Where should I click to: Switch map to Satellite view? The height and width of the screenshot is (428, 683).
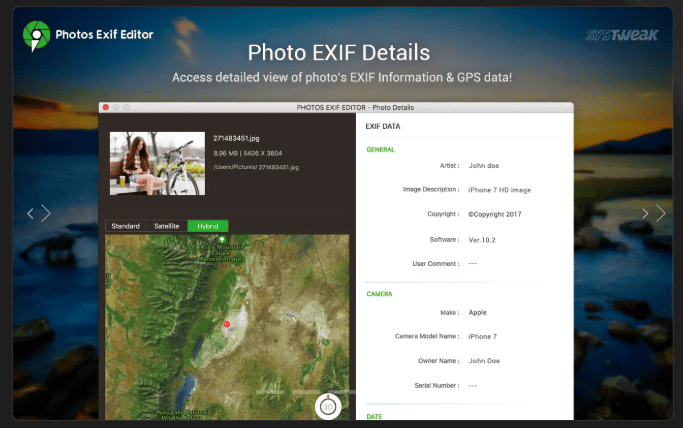click(167, 226)
